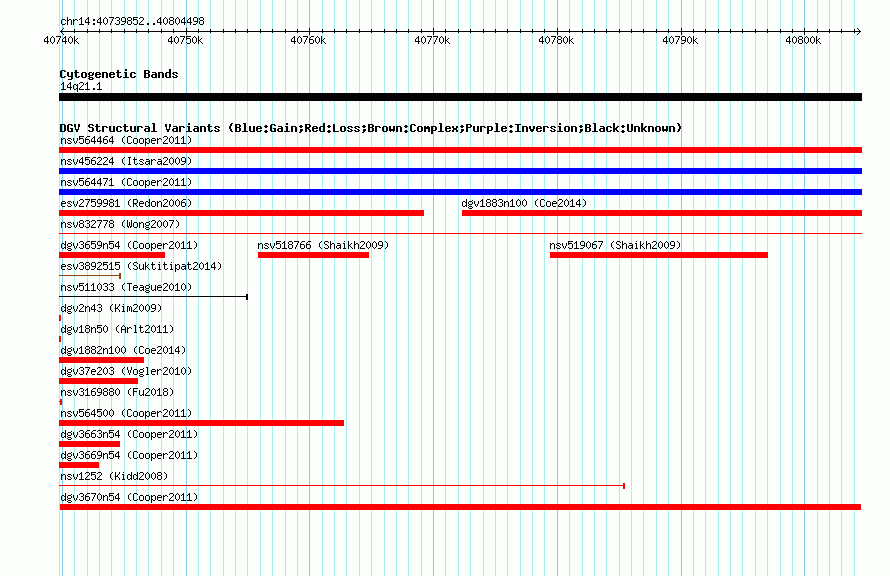Click the dgv3670n54 (Cooper2011) label
Viewport: 890px width, 576px height.
coord(129,497)
